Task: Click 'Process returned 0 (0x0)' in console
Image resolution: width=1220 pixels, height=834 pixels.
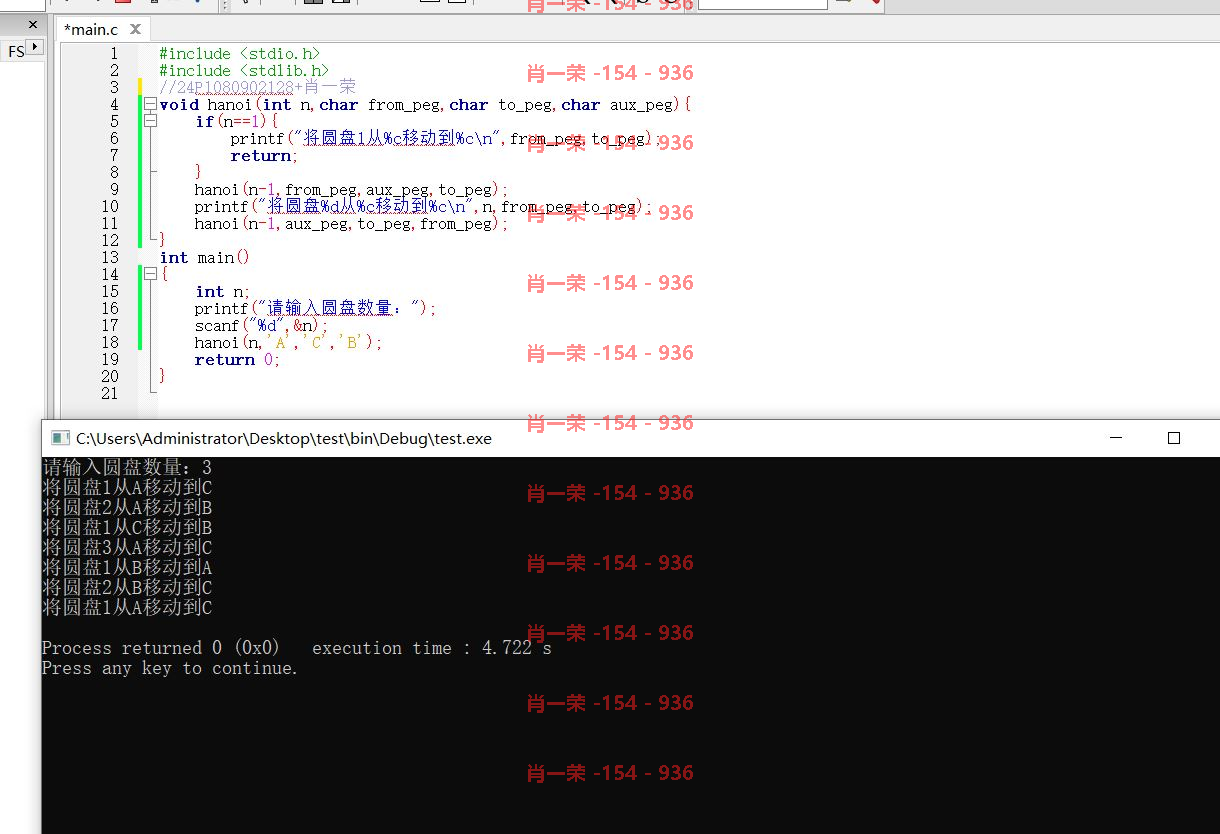Action: [161, 648]
